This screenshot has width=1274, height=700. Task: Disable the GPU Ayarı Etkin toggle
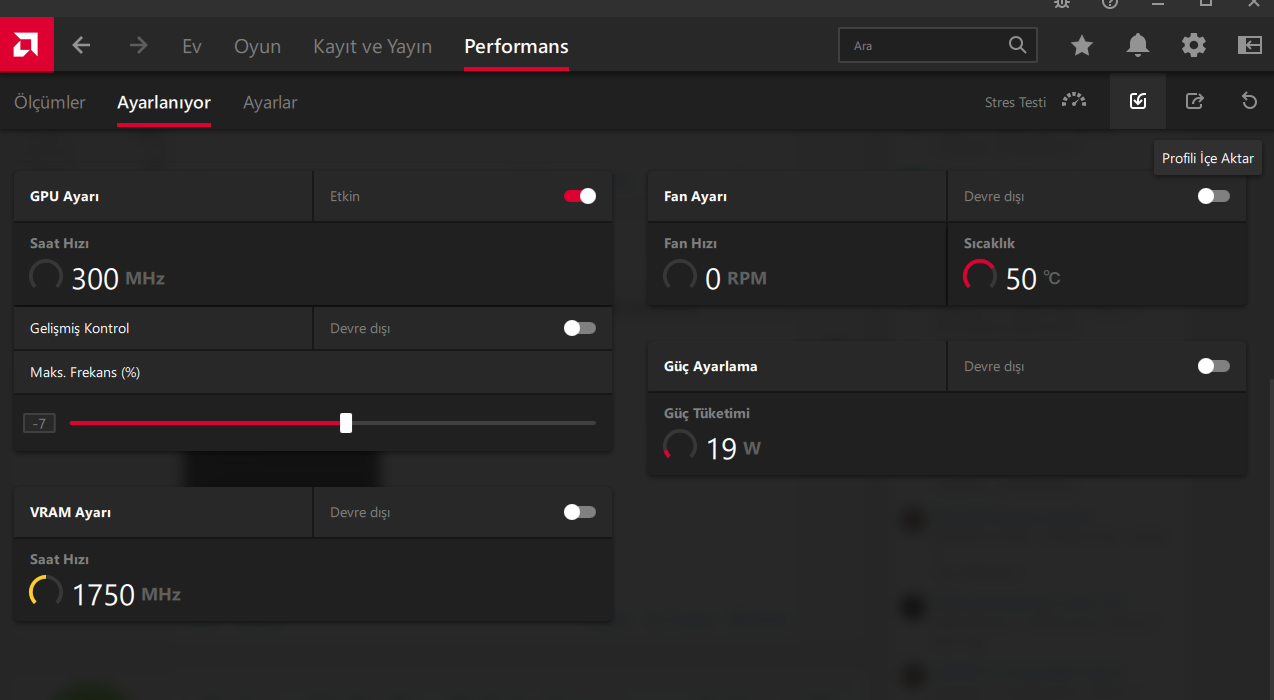(x=580, y=196)
